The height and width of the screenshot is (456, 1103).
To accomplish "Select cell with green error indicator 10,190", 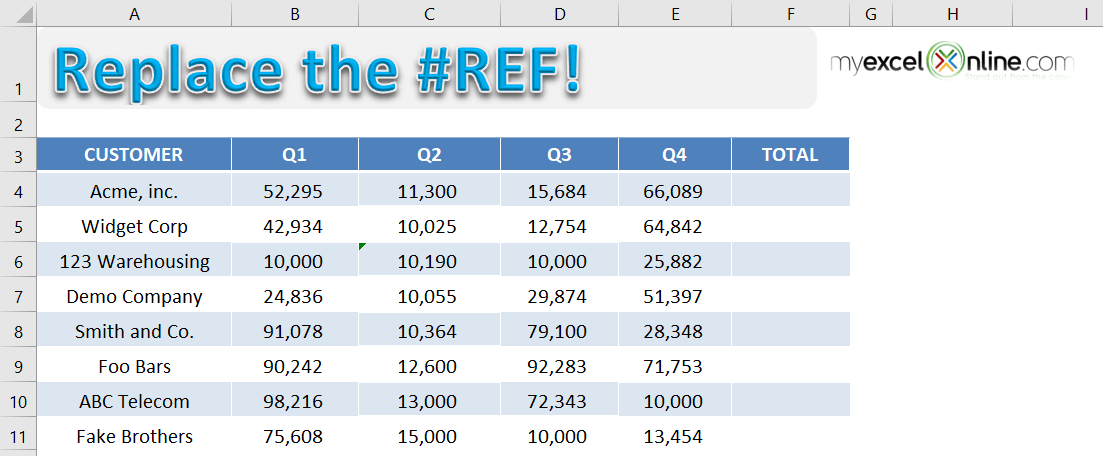I will pos(429,260).
